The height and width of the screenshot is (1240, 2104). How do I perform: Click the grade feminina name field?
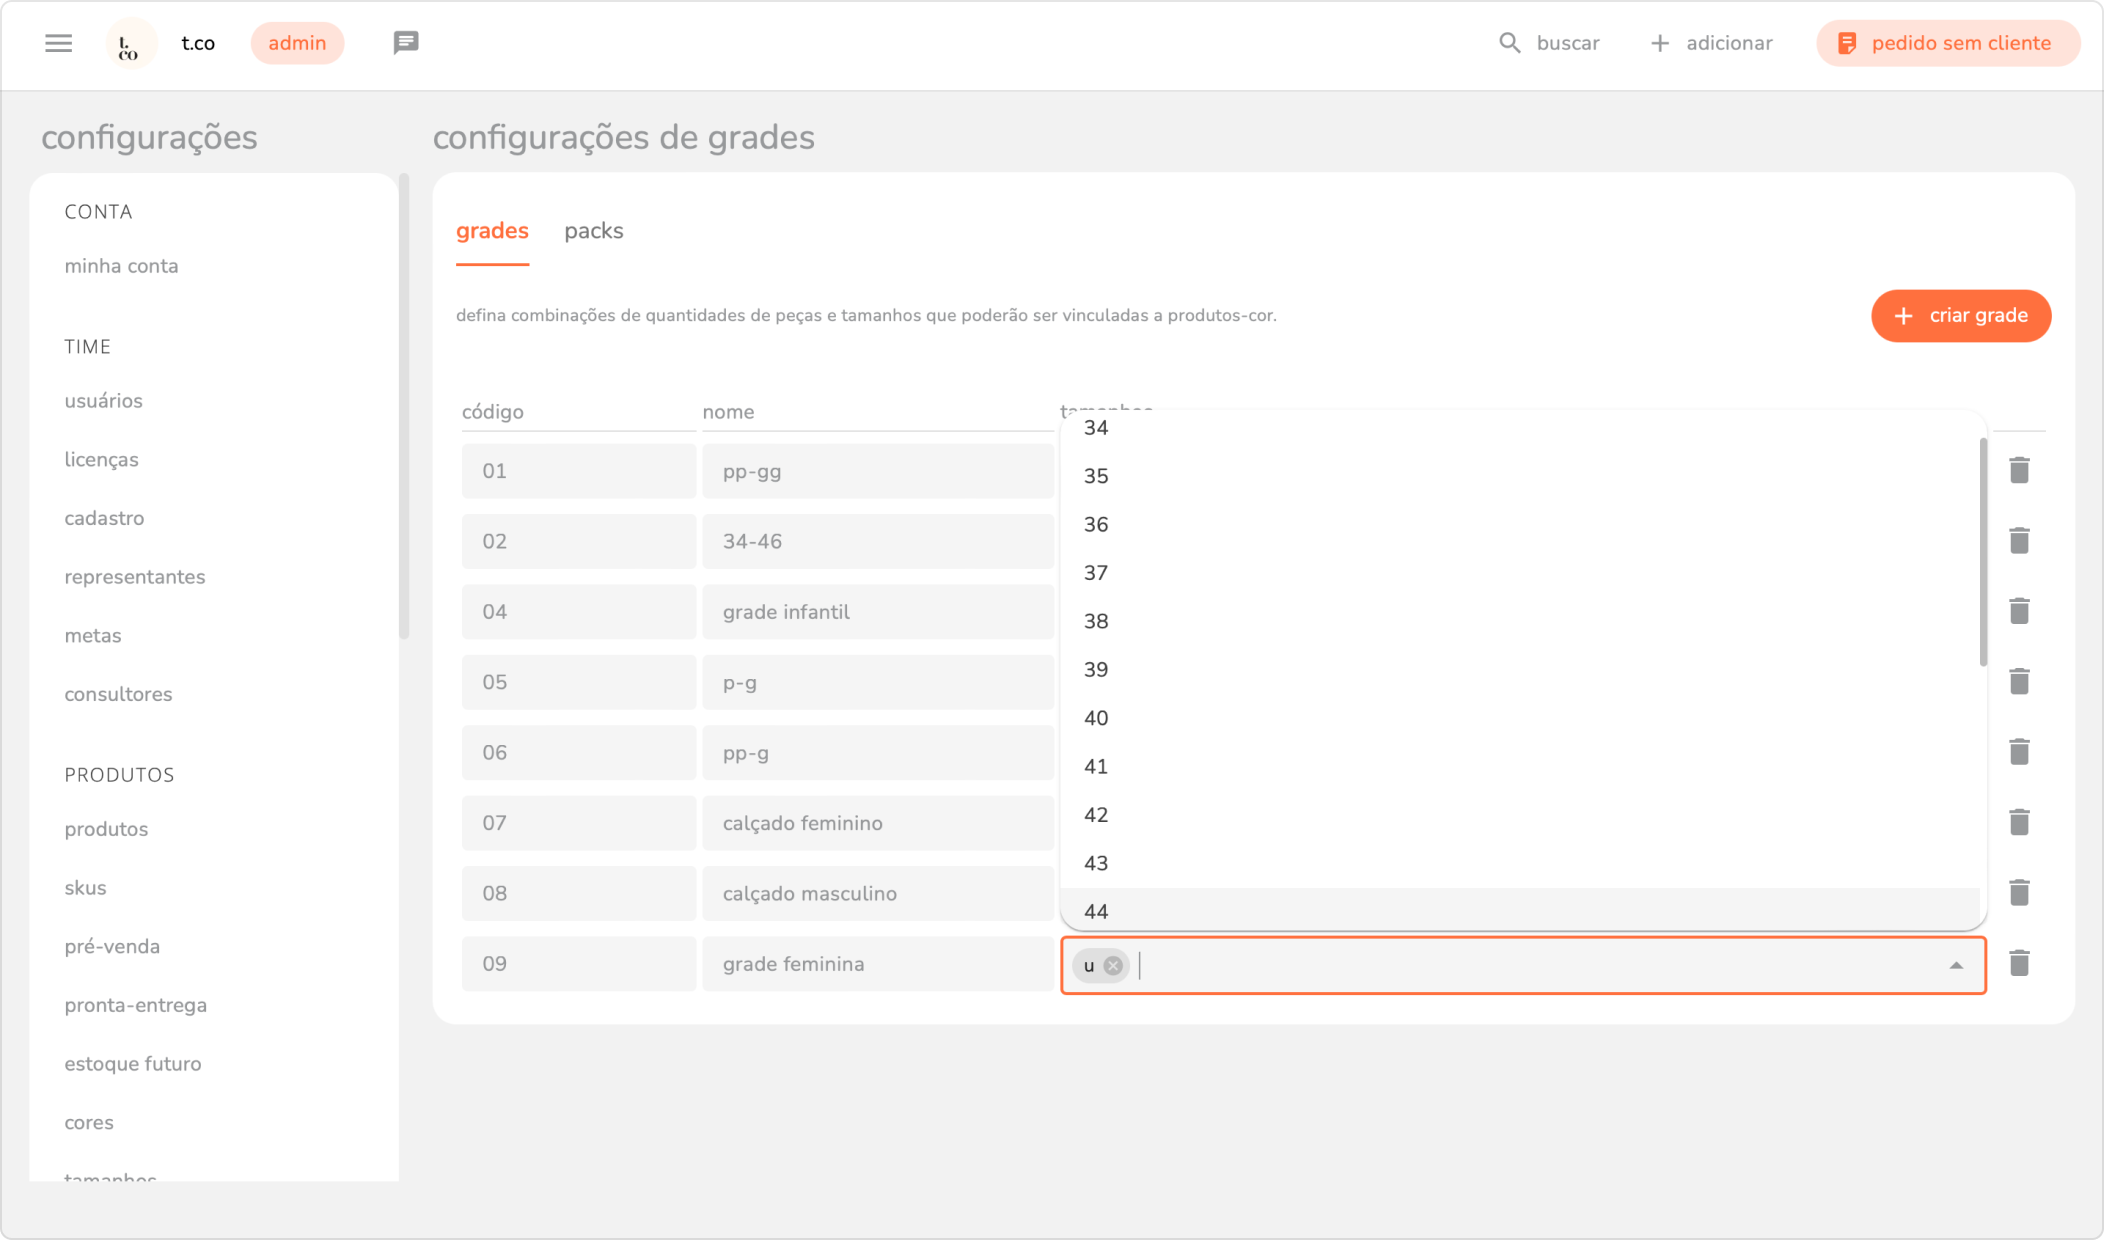pyautogui.click(x=877, y=964)
